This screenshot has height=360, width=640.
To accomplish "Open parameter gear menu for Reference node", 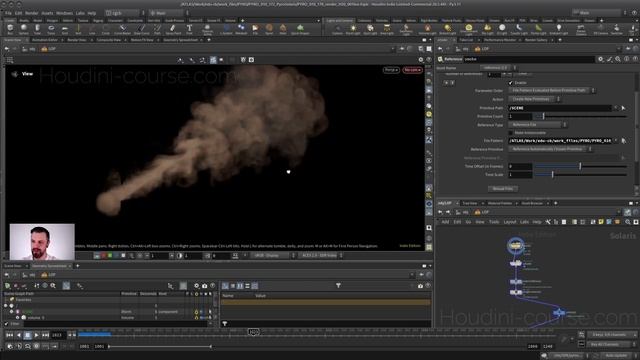I will click(601, 59).
